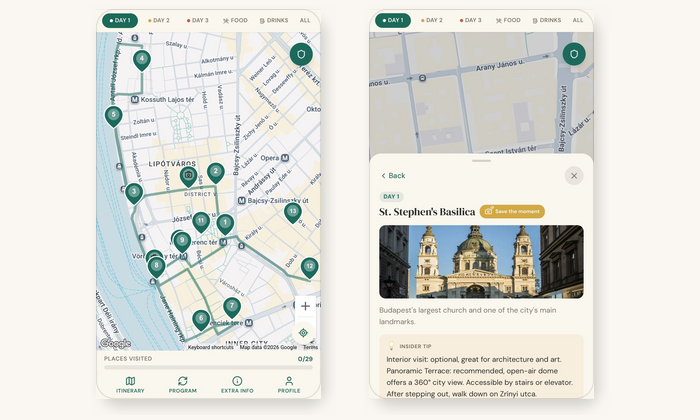
Task: Show All places on left screen
Action: coord(305,21)
